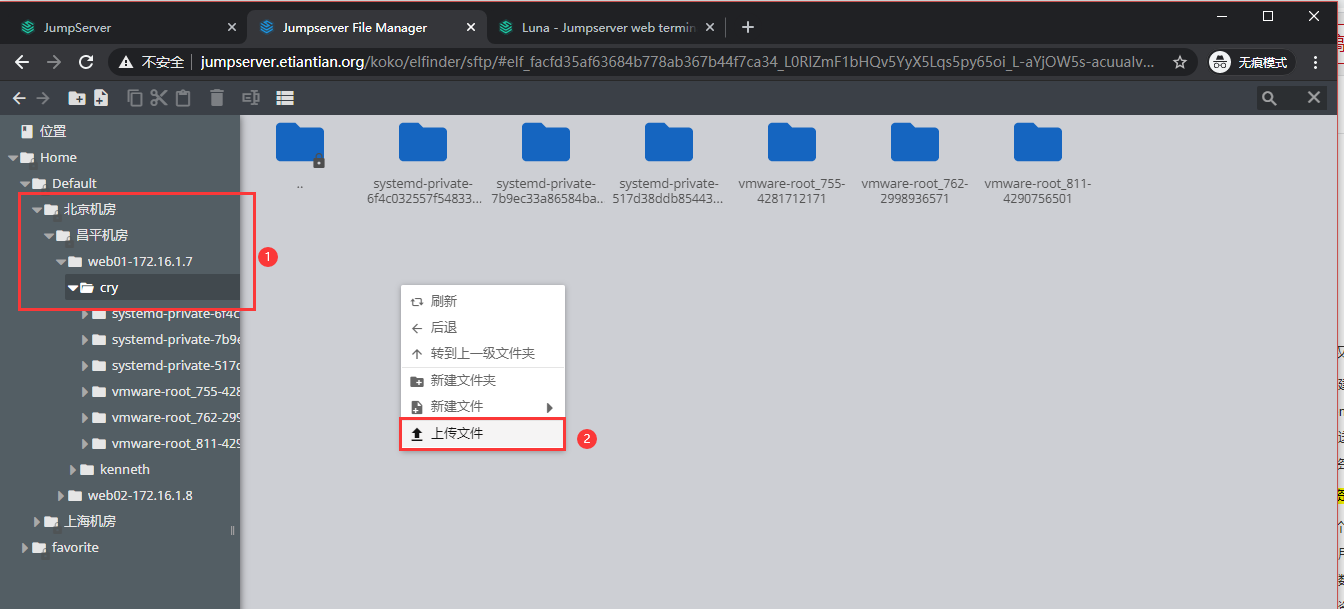Image resolution: width=1344 pixels, height=609 pixels.
Task: Expand the kenneth tree node arrow
Action: [x=73, y=469]
